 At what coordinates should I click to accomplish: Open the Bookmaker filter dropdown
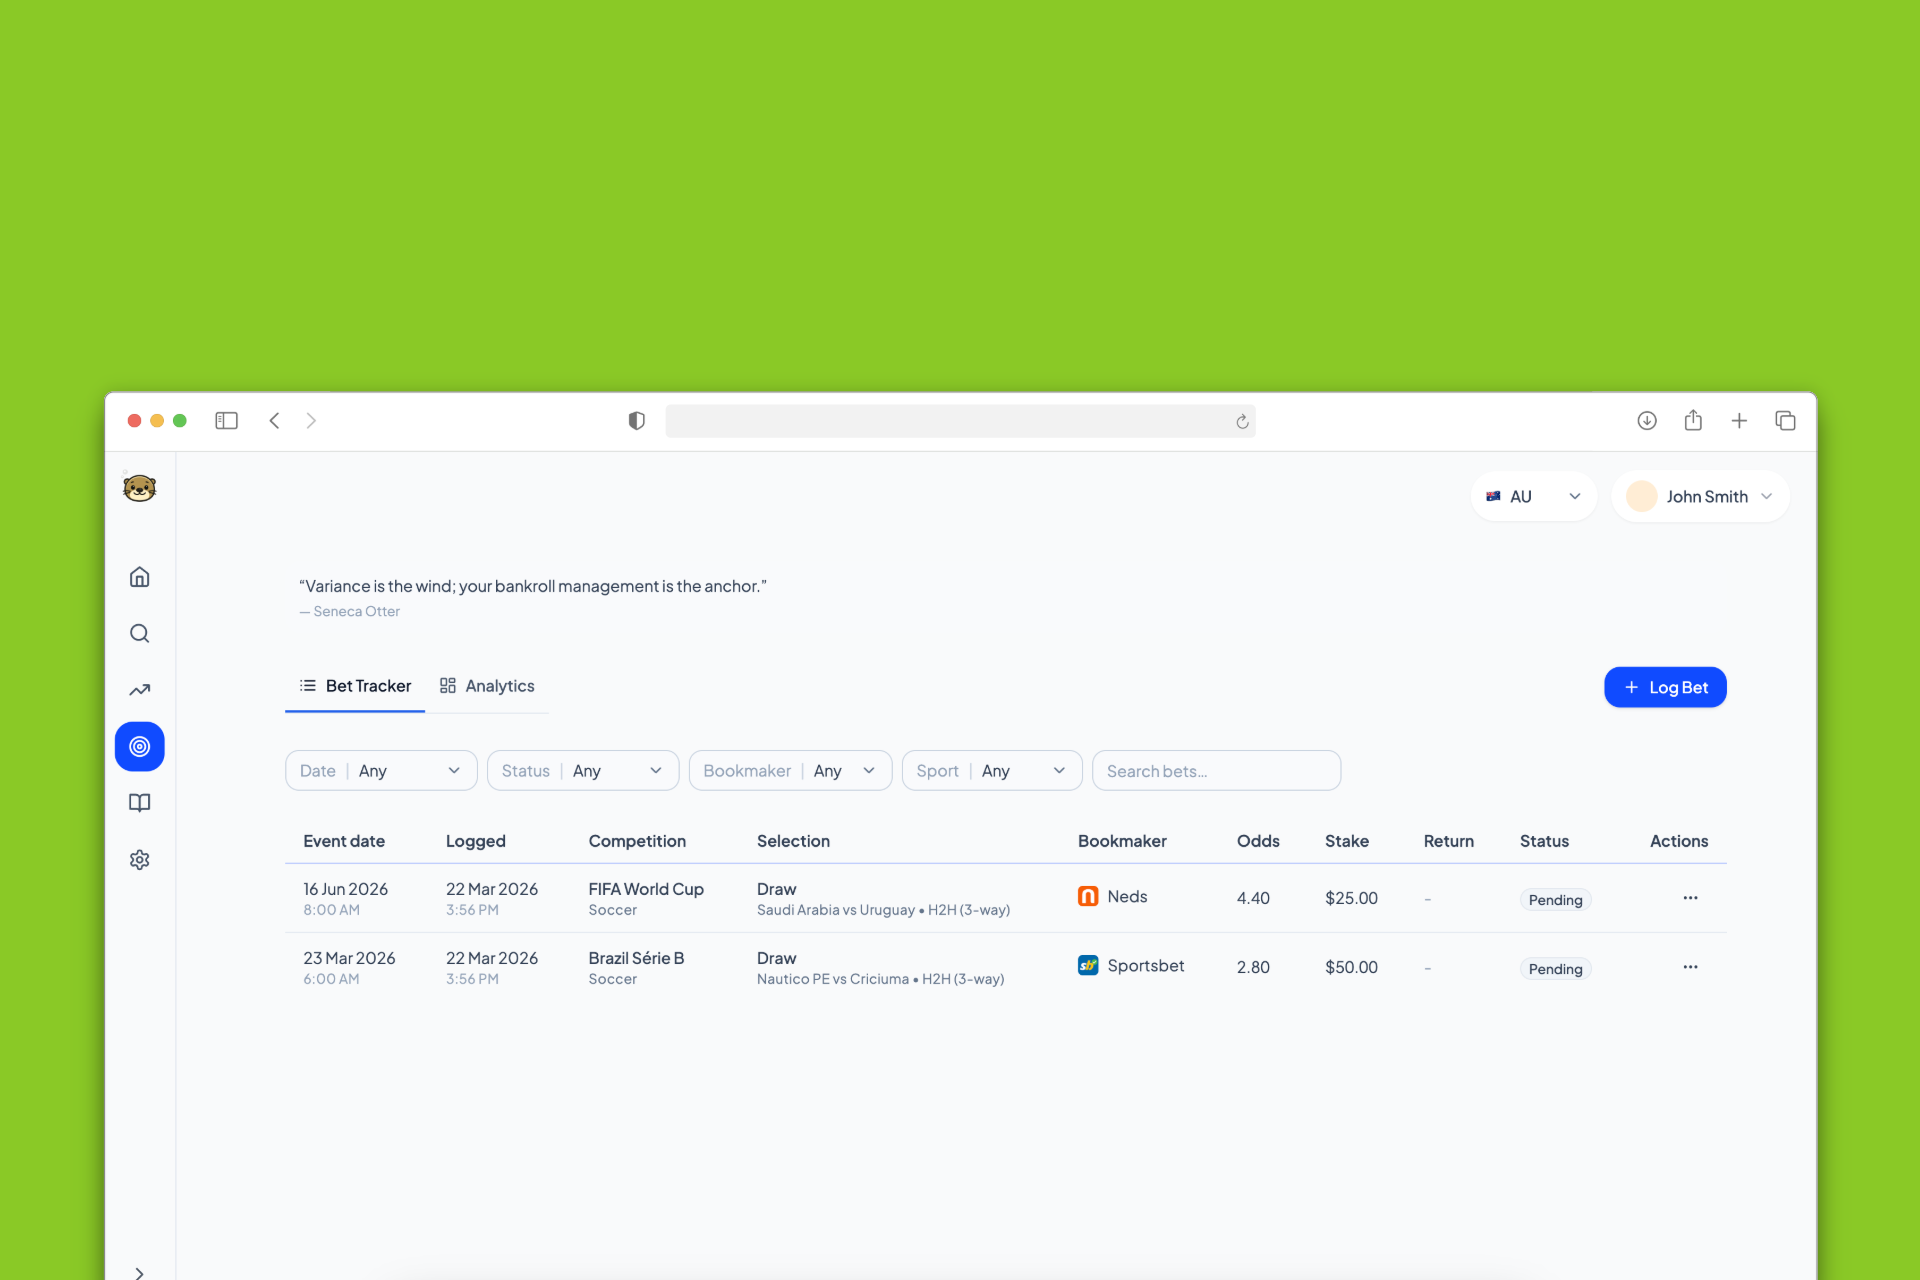[790, 771]
